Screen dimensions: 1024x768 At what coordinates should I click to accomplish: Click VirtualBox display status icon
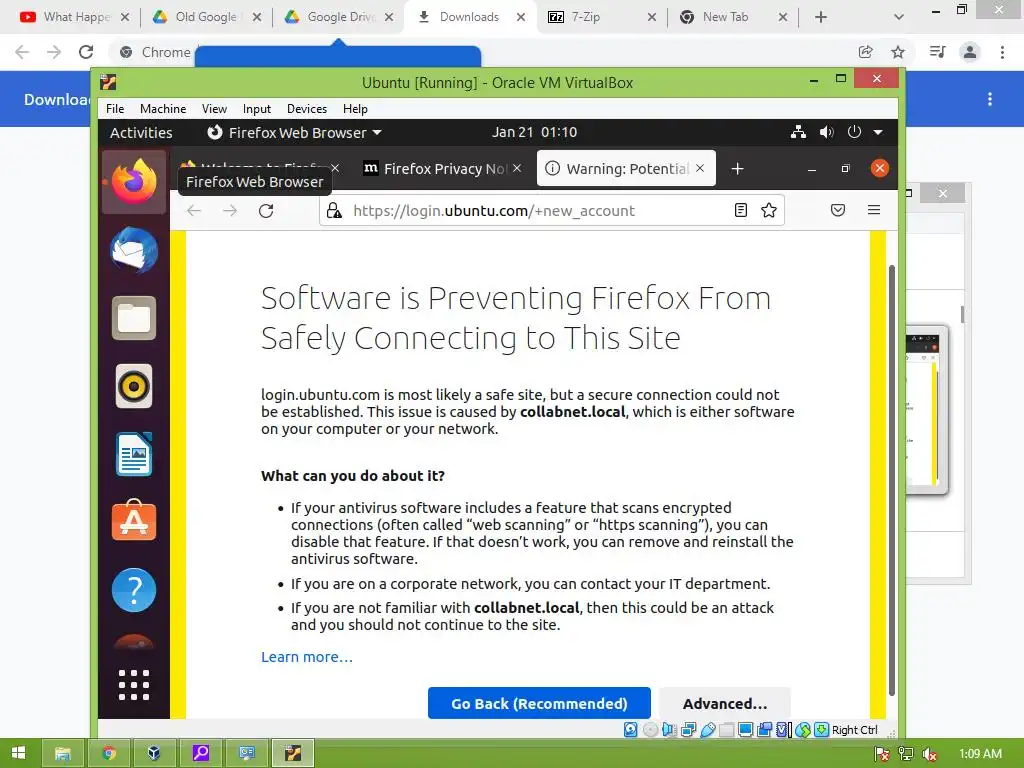(745, 729)
